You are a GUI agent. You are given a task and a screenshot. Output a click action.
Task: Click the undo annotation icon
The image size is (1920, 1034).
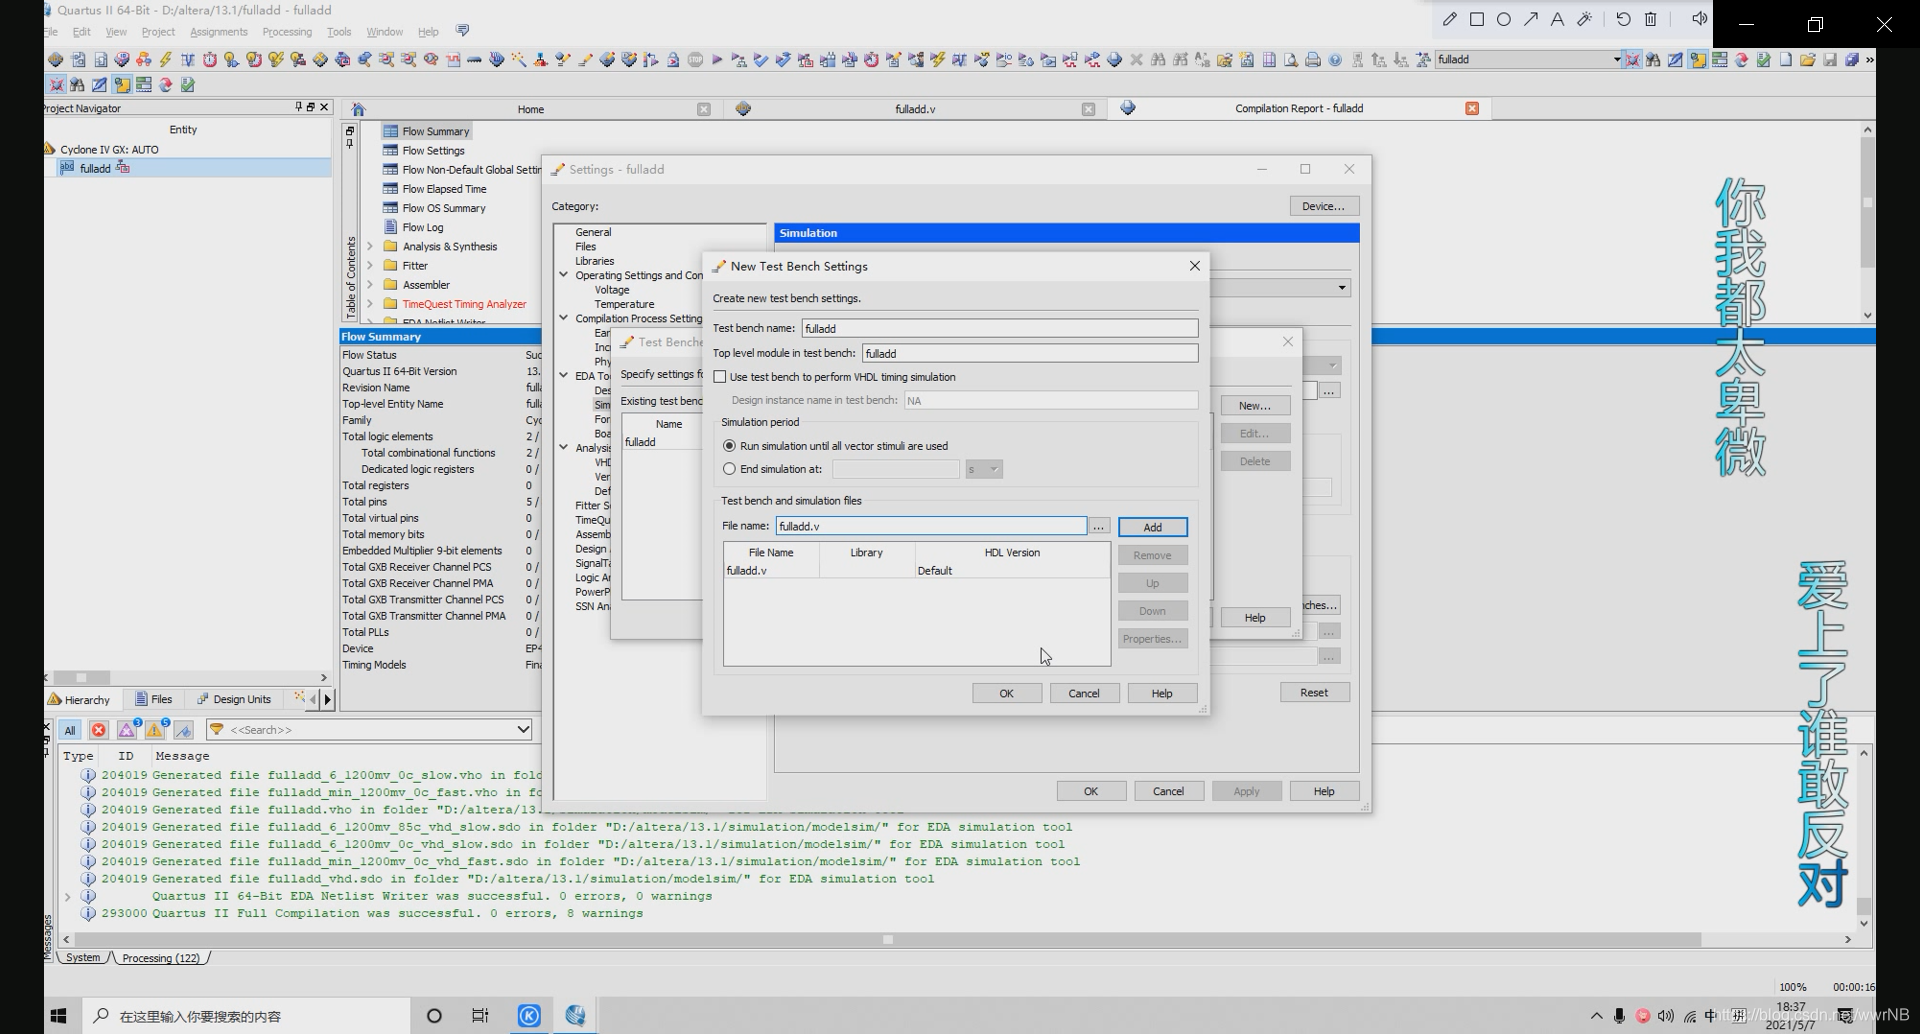[x=1623, y=19]
